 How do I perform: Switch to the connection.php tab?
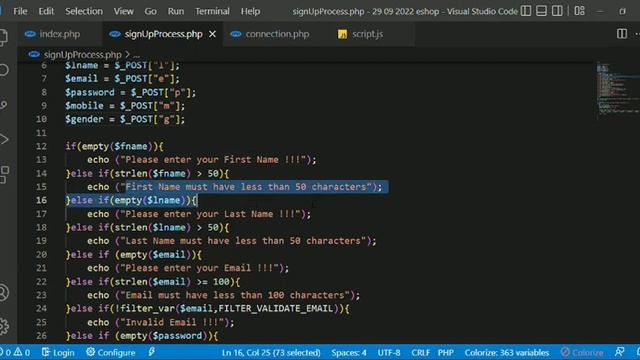point(277,34)
